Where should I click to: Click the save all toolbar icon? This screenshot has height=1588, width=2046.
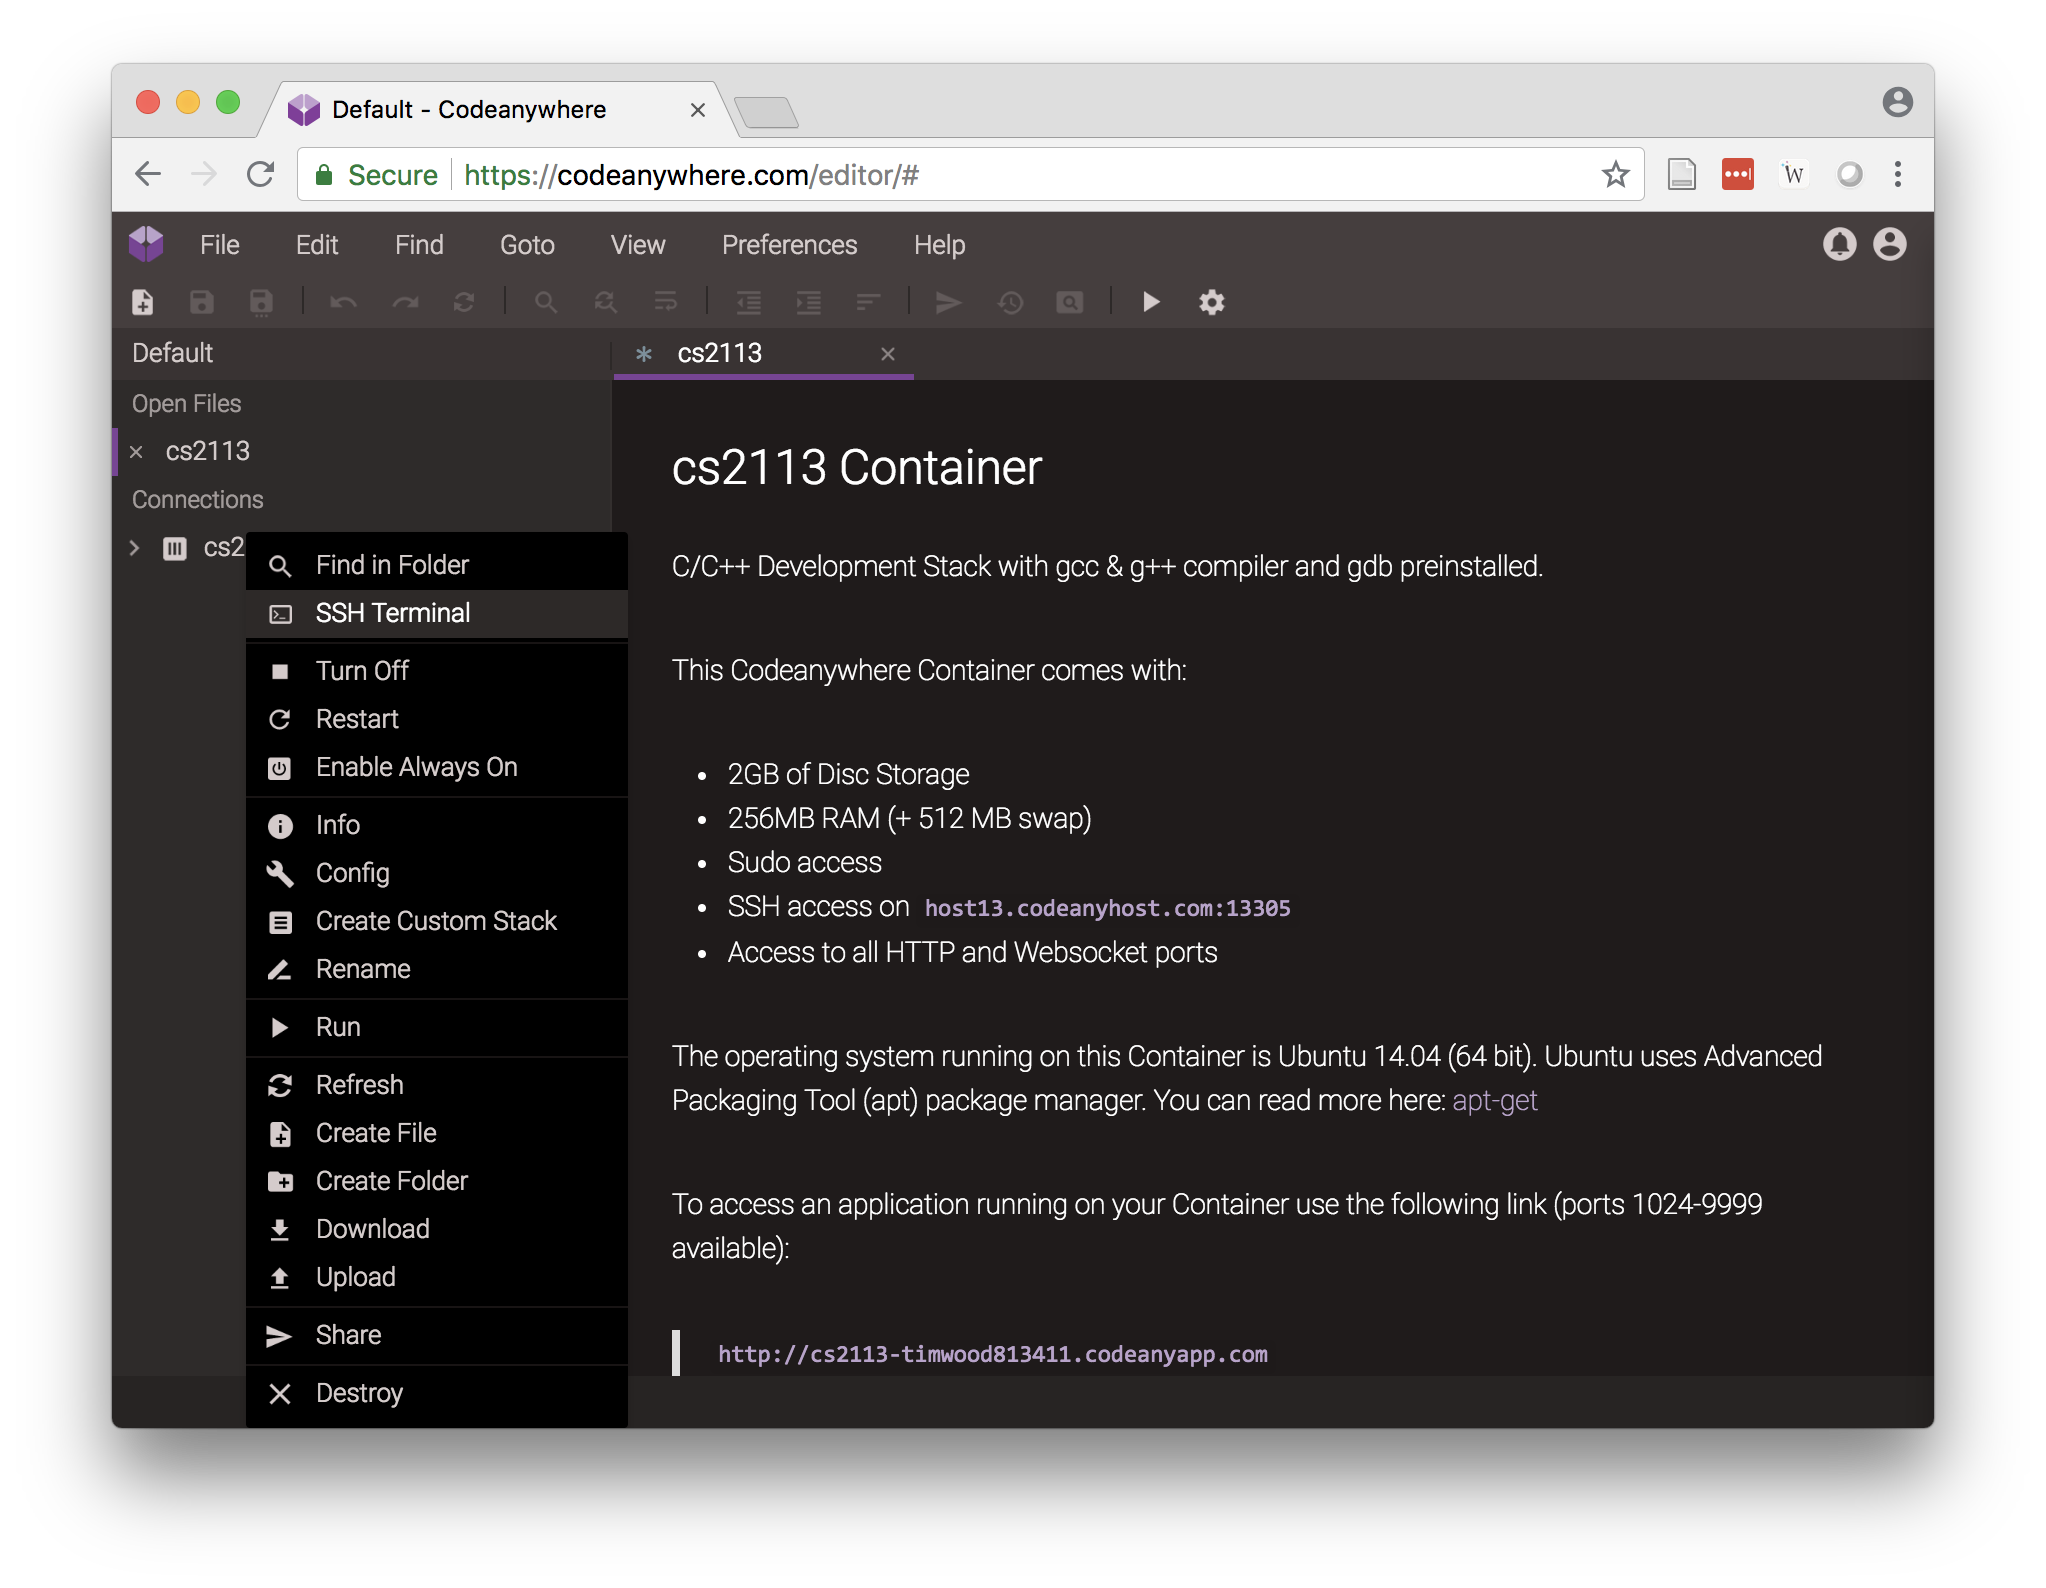[x=261, y=302]
